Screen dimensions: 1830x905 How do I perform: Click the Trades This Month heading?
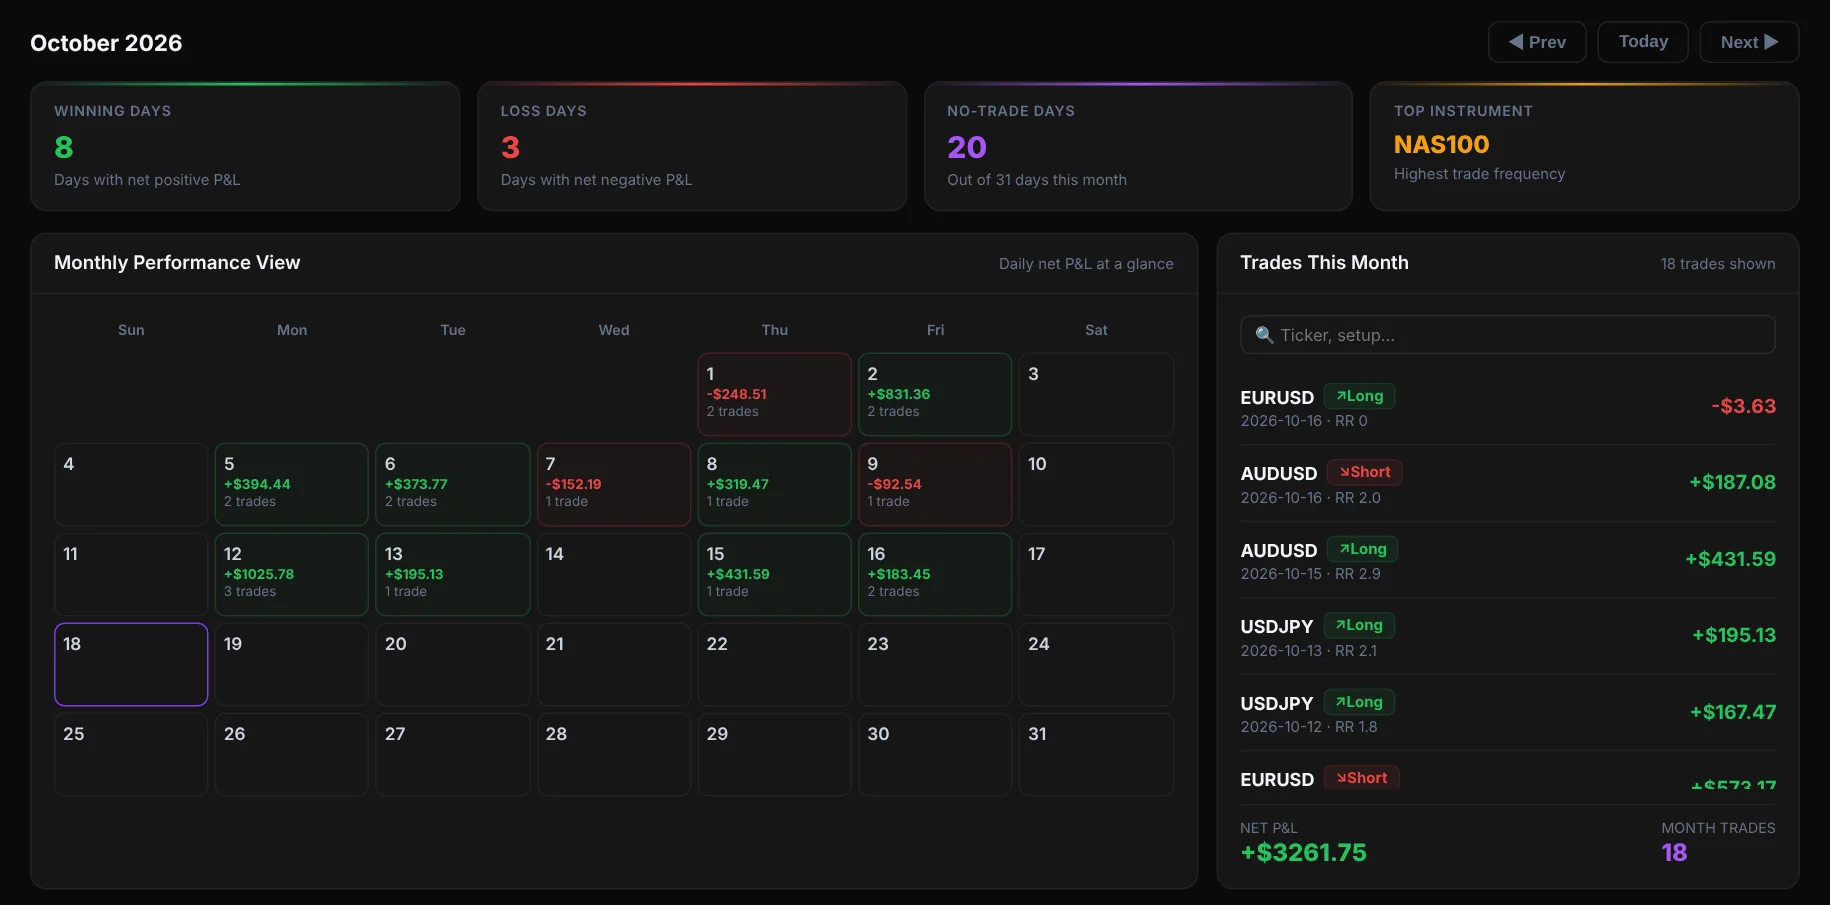click(x=1324, y=263)
